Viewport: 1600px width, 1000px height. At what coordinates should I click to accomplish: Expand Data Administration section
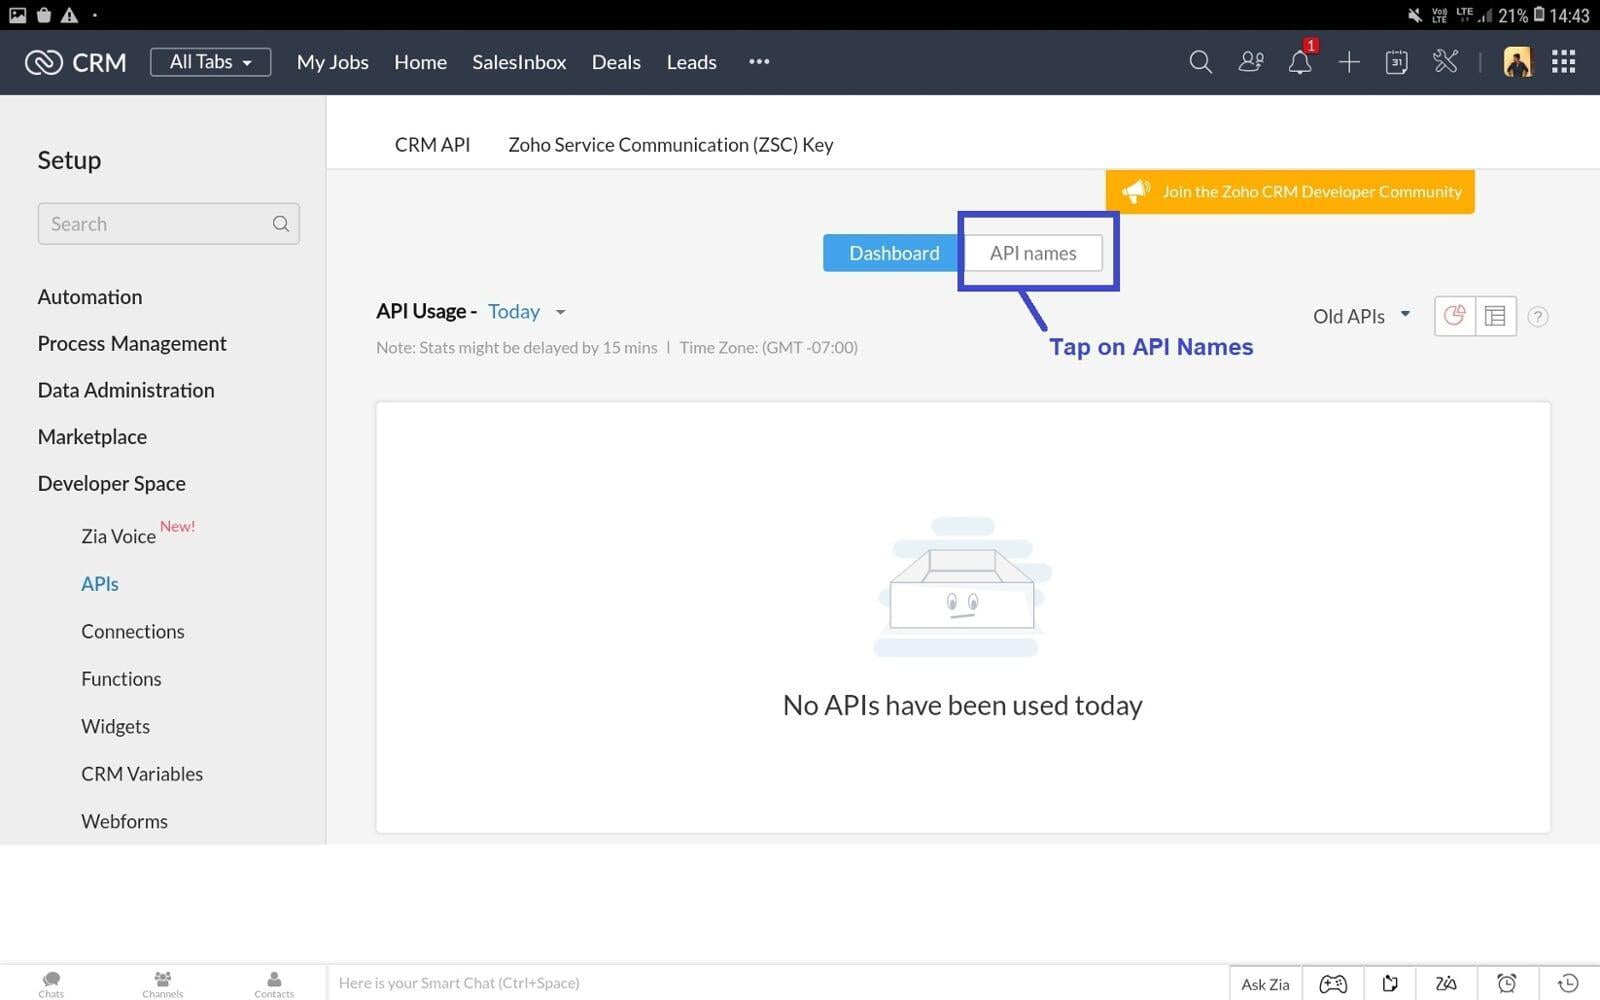(x=126, y=390)
